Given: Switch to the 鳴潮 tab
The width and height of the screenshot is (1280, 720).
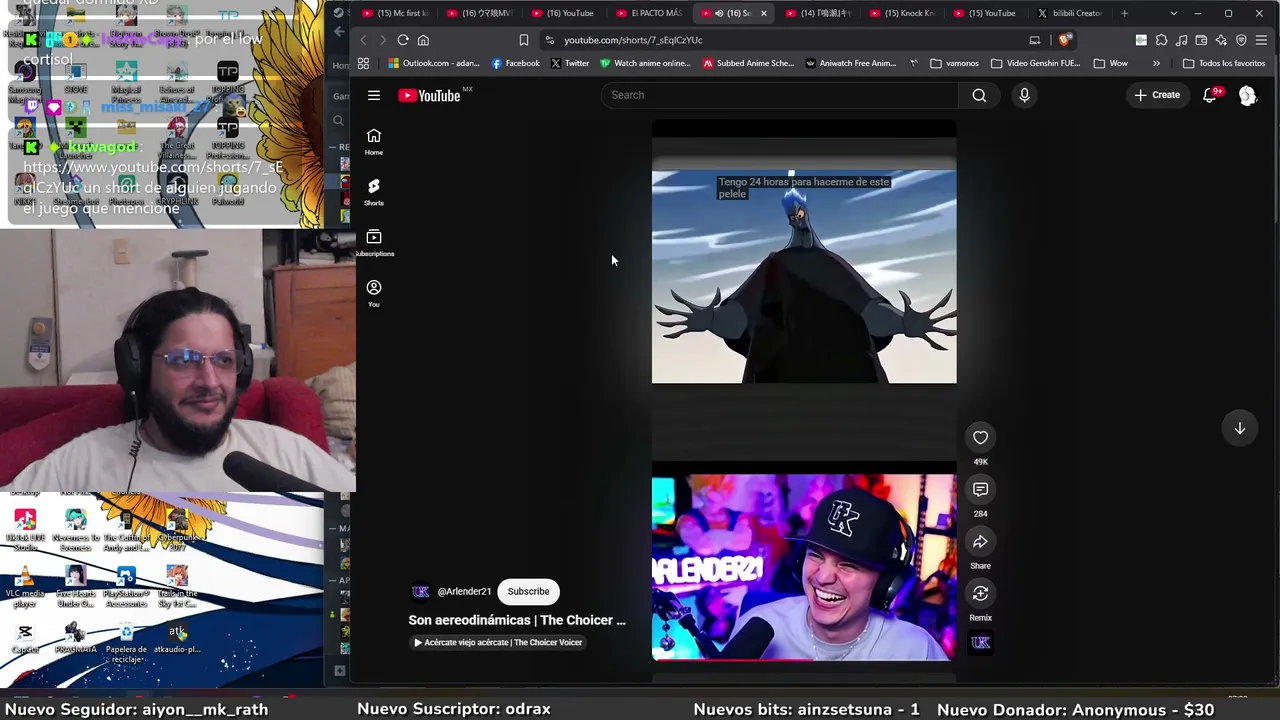Looking at the screenshot, I should point(819,13).
